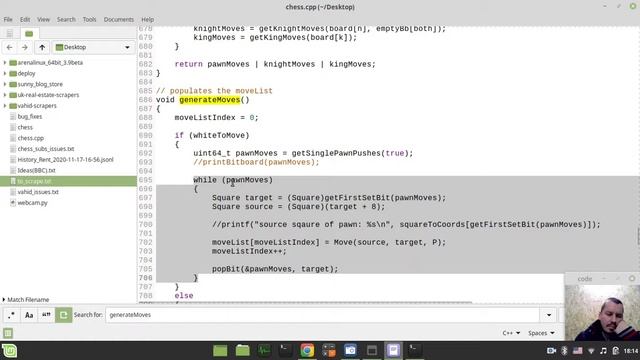The height and width of the screenshot is (360, 640).
Task: Click the 18:14 clock in the panel
Action: click(631, 351)
